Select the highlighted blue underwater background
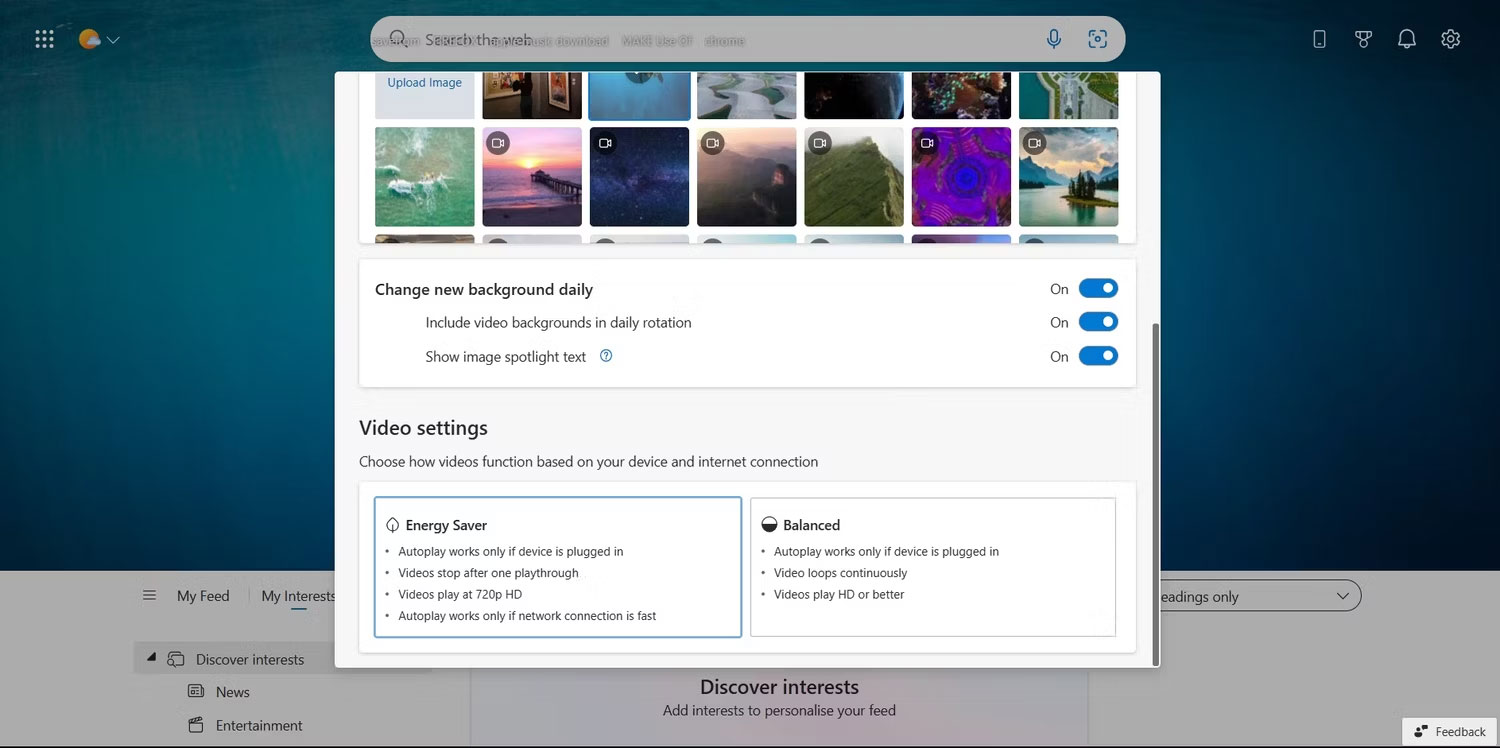Viewport: 1500px width, 748px height. coord(639,96)
